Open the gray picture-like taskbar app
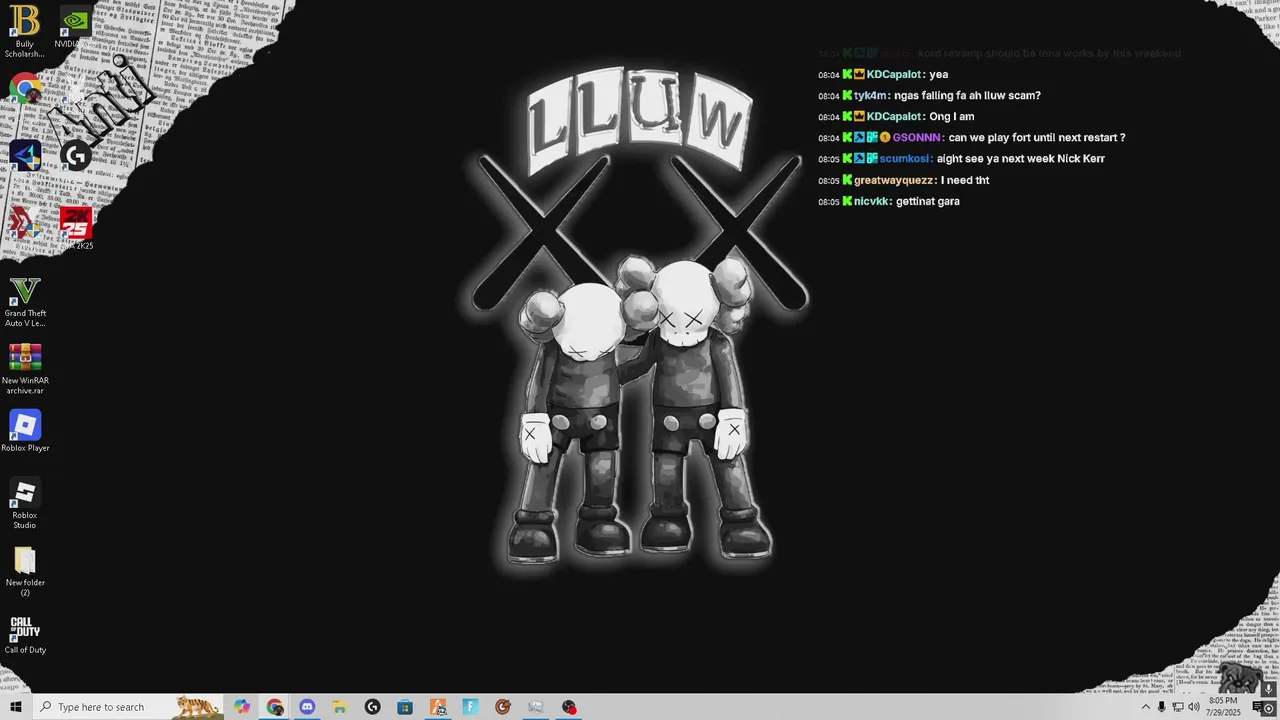The width and height of the screenshot is (1280, 720). (535, 707)
